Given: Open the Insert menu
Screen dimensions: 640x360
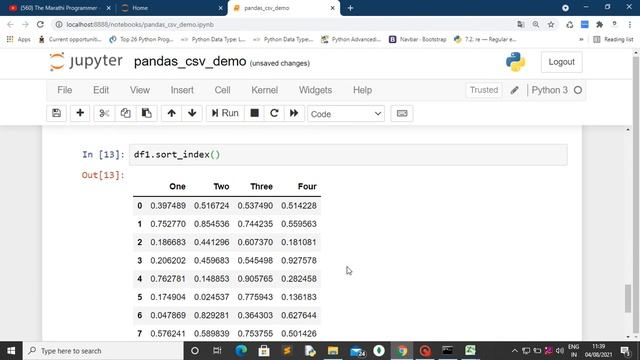Looking at the screenshot, I should [x=182, y=90].
